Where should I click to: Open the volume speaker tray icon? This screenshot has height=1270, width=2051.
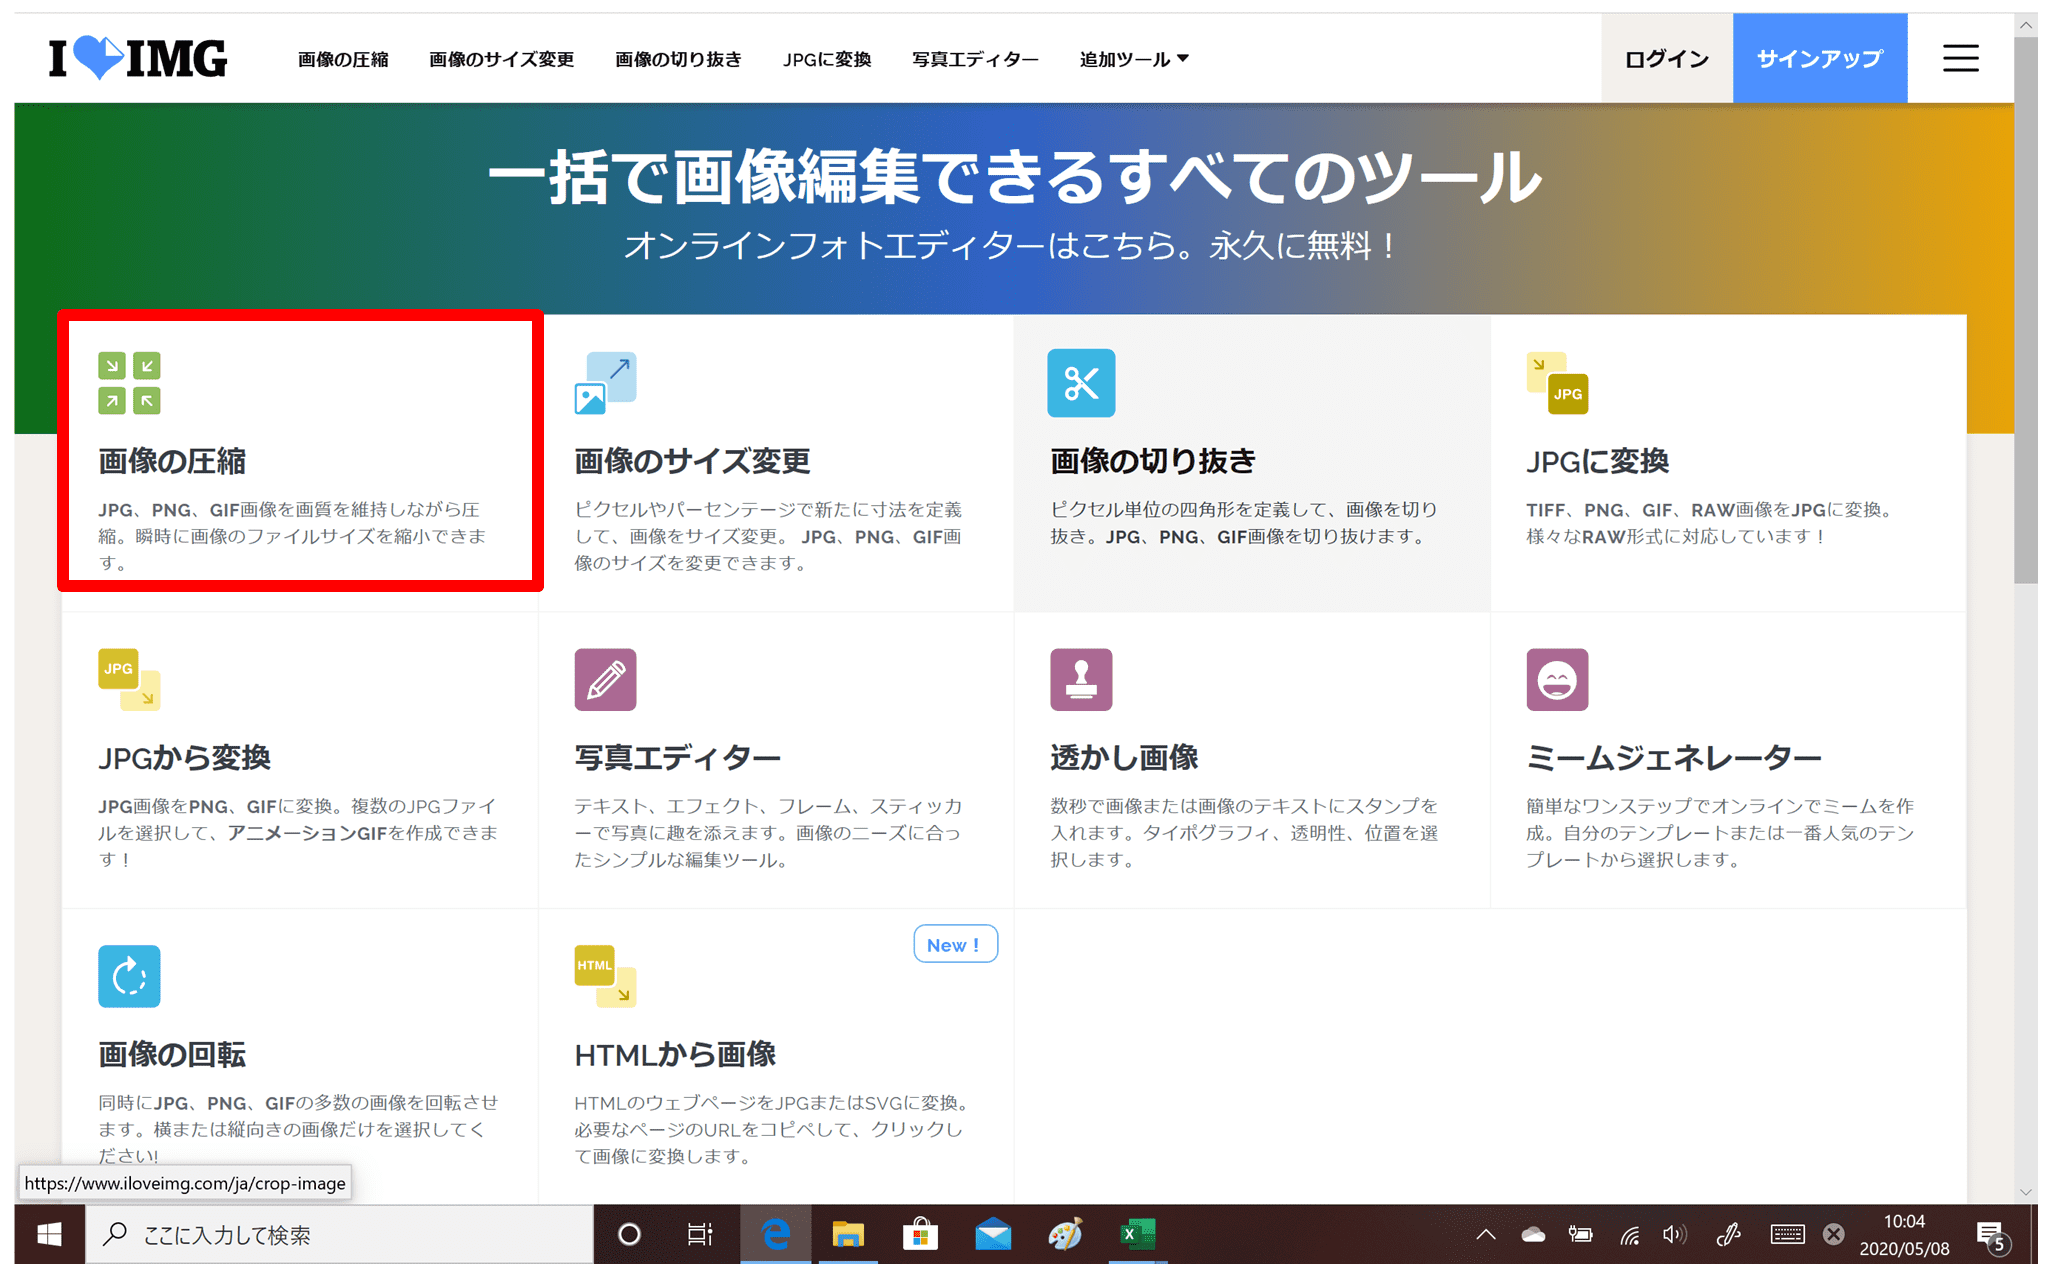click(1675, 1235)
